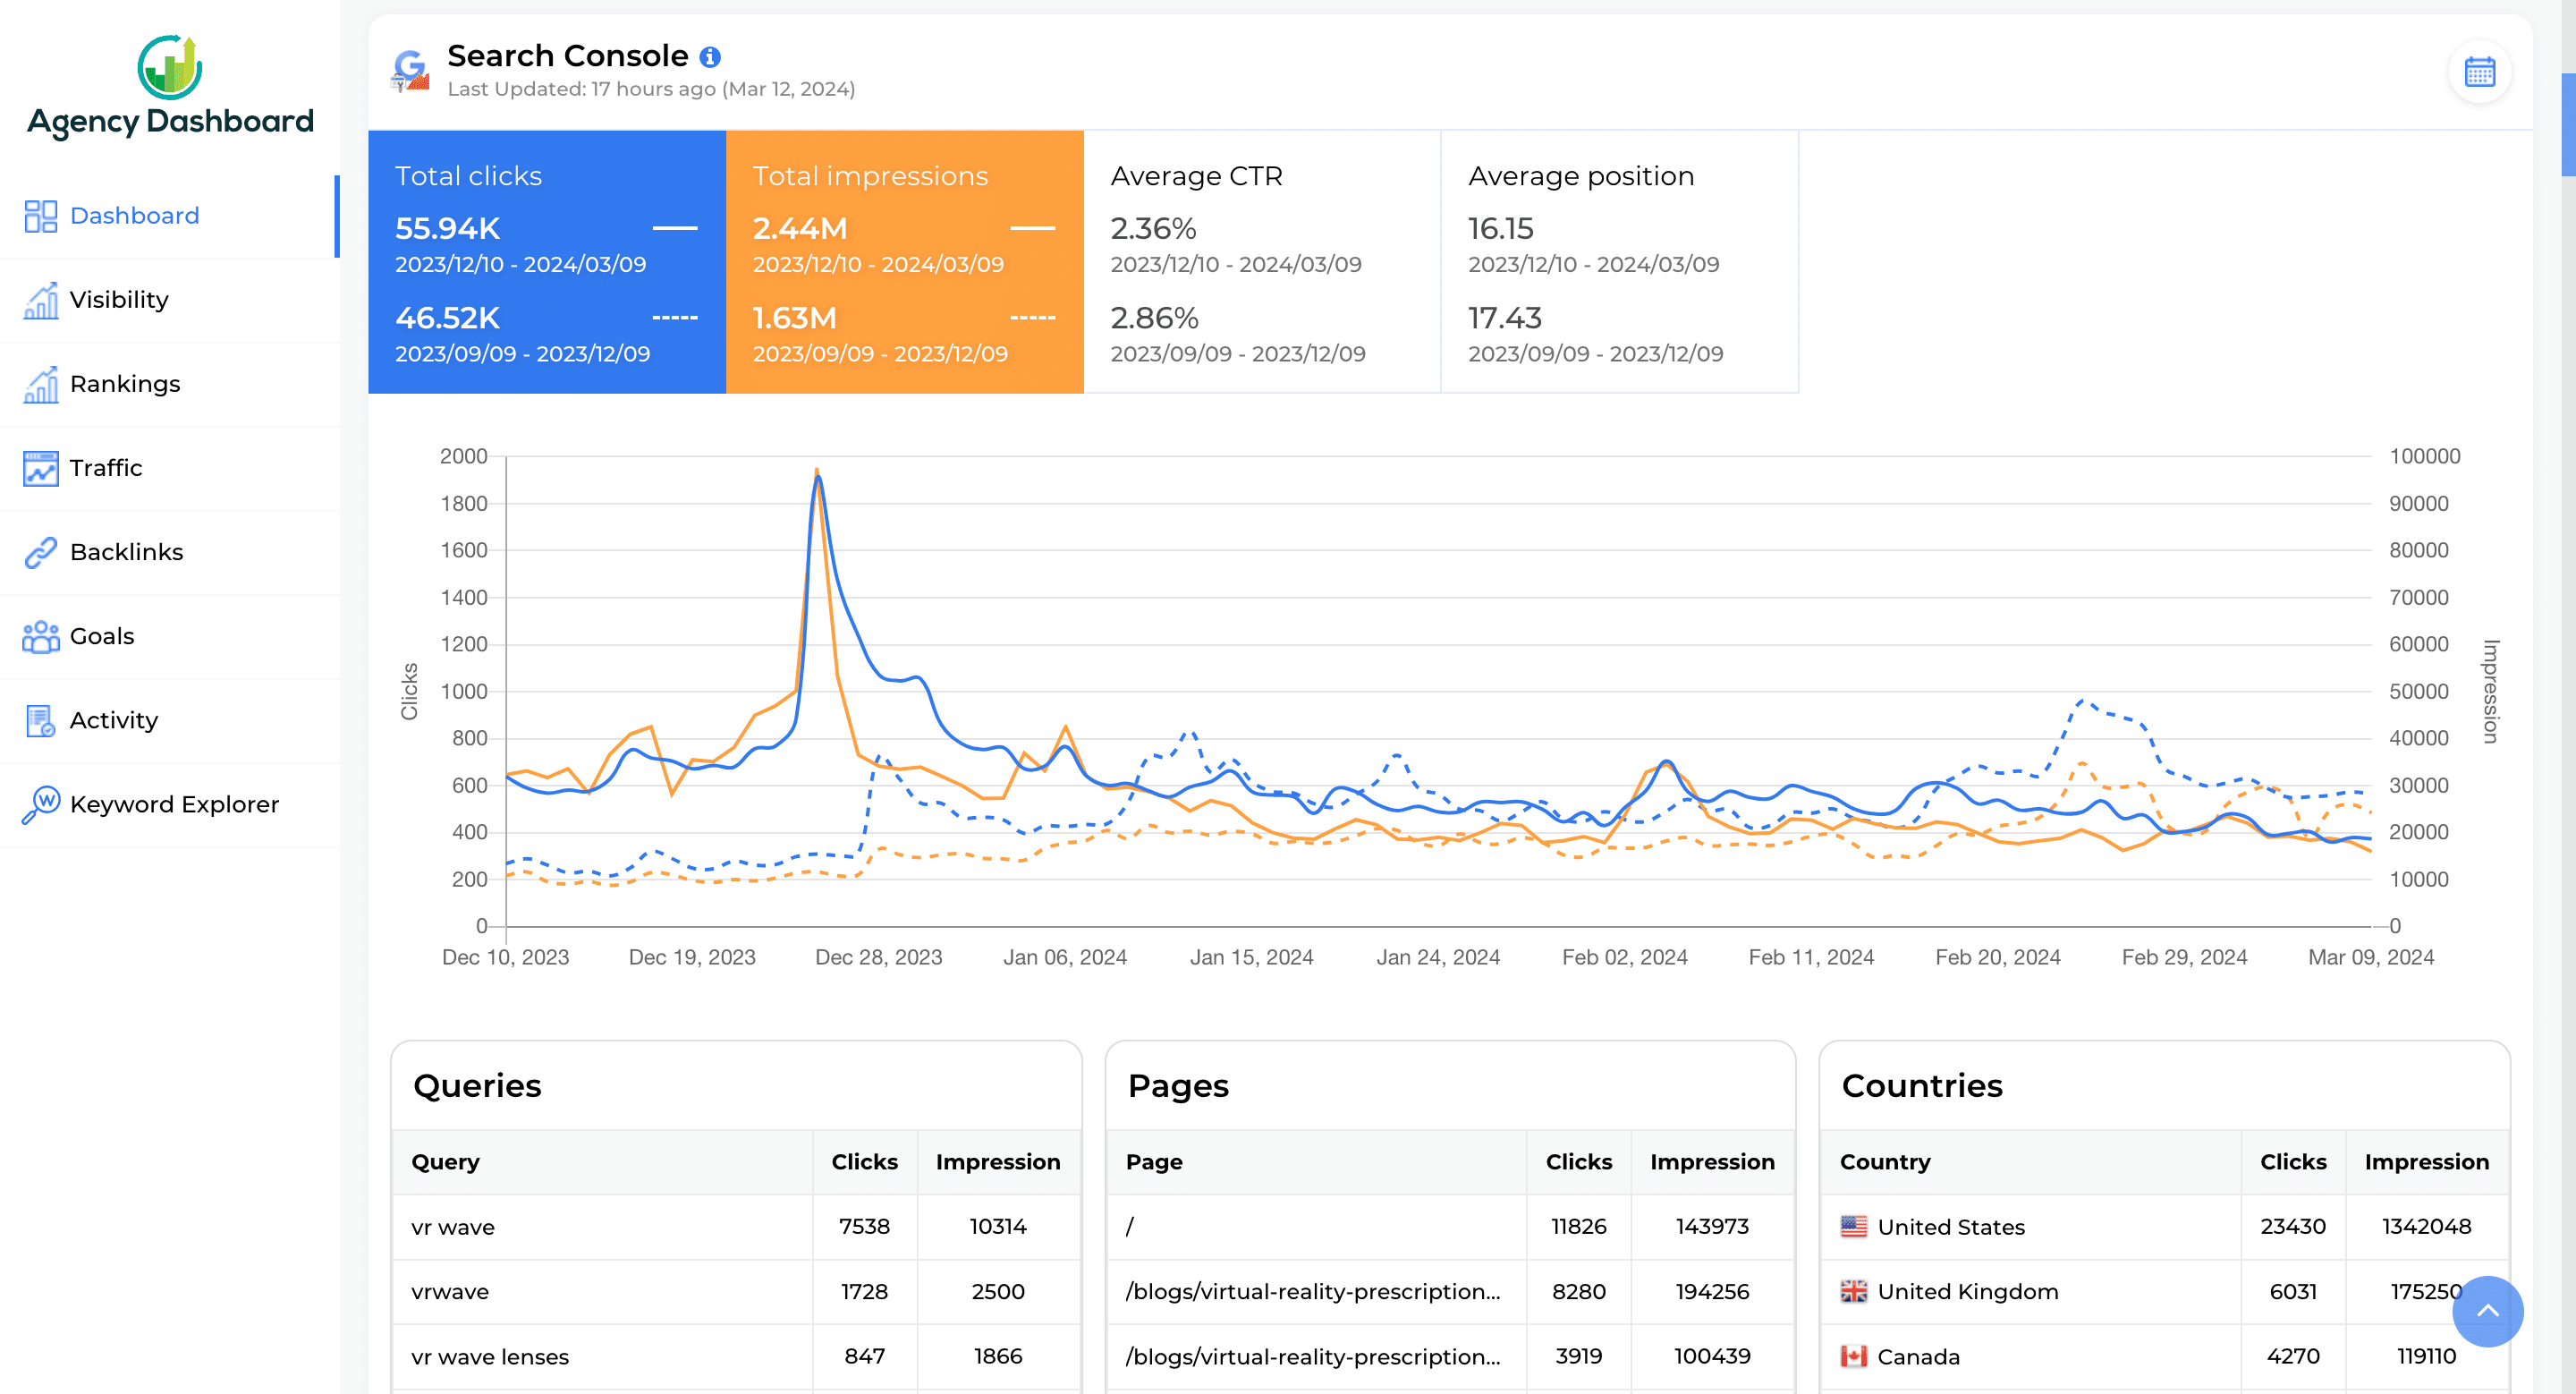This screenshot has width=2576, height=1394.
Task: Click the peak of the clicks chart line
Action: pos(818,477)
